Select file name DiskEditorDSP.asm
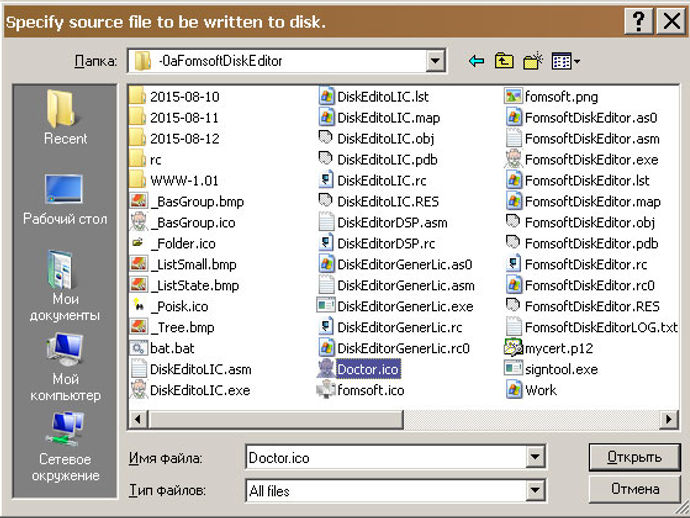 tap(392, 223)
